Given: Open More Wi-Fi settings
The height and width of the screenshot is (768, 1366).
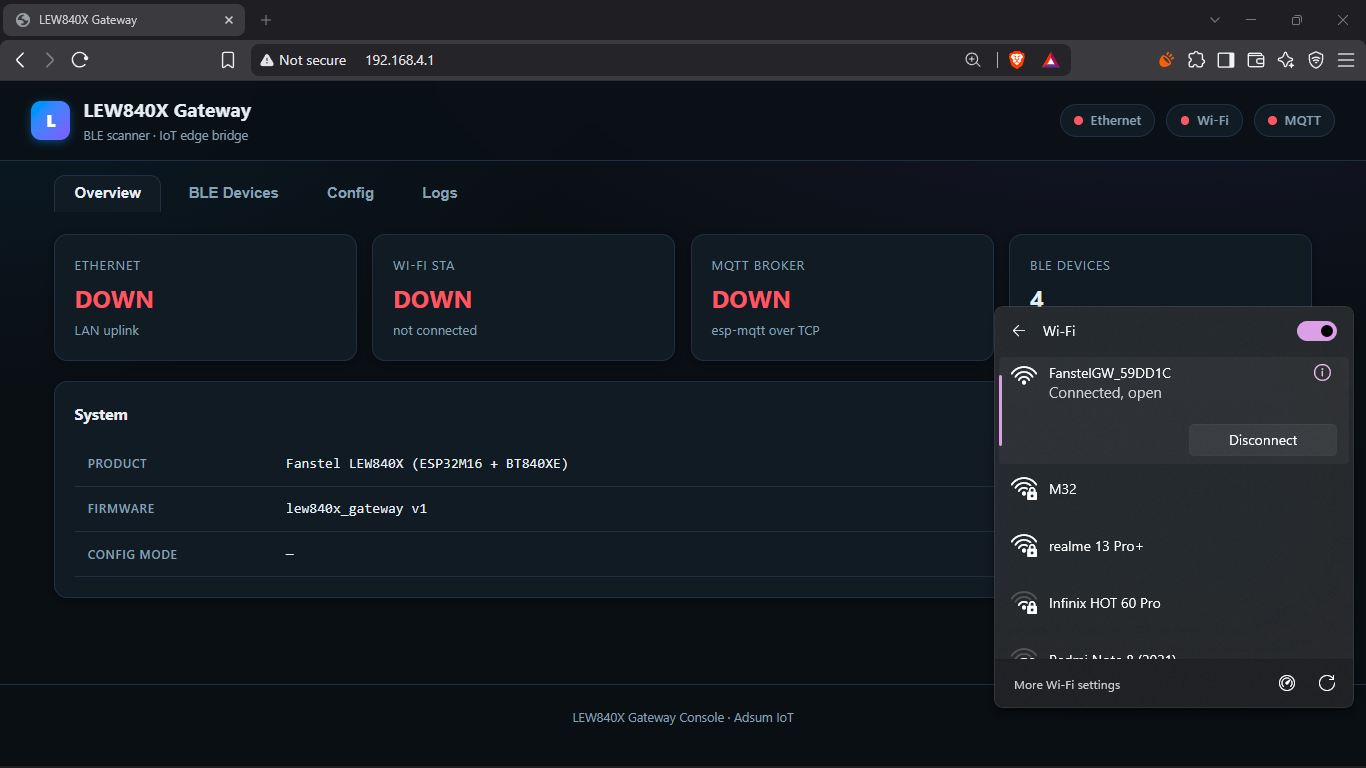Looking at the screenshot, I should point(1067,685).
